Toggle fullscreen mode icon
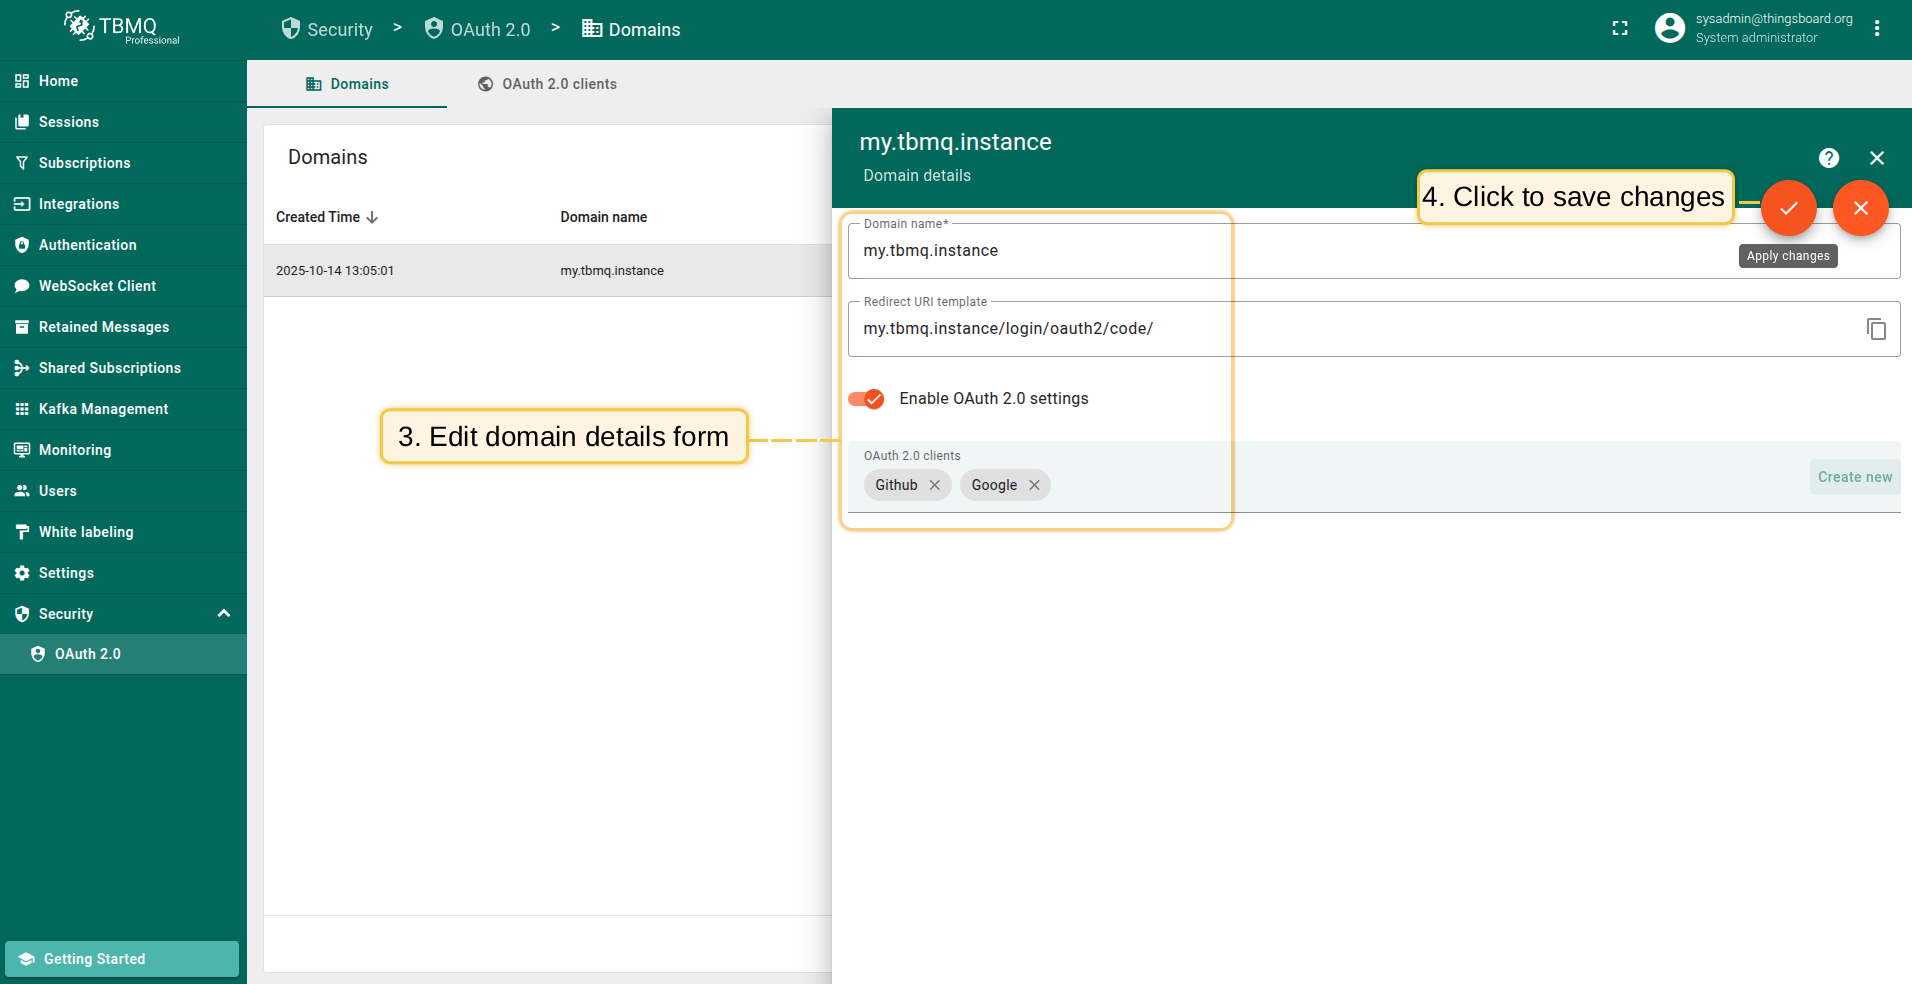 coord(1620,29)
